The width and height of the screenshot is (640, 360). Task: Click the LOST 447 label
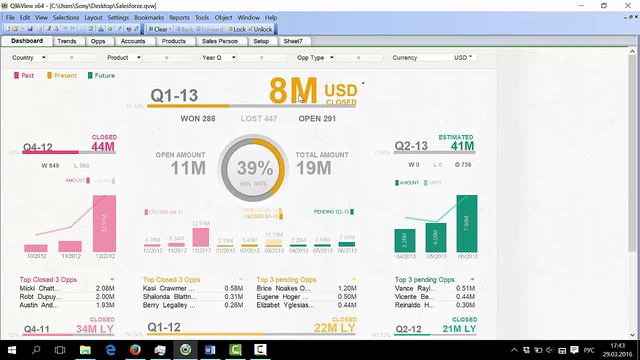coord(259,119)
